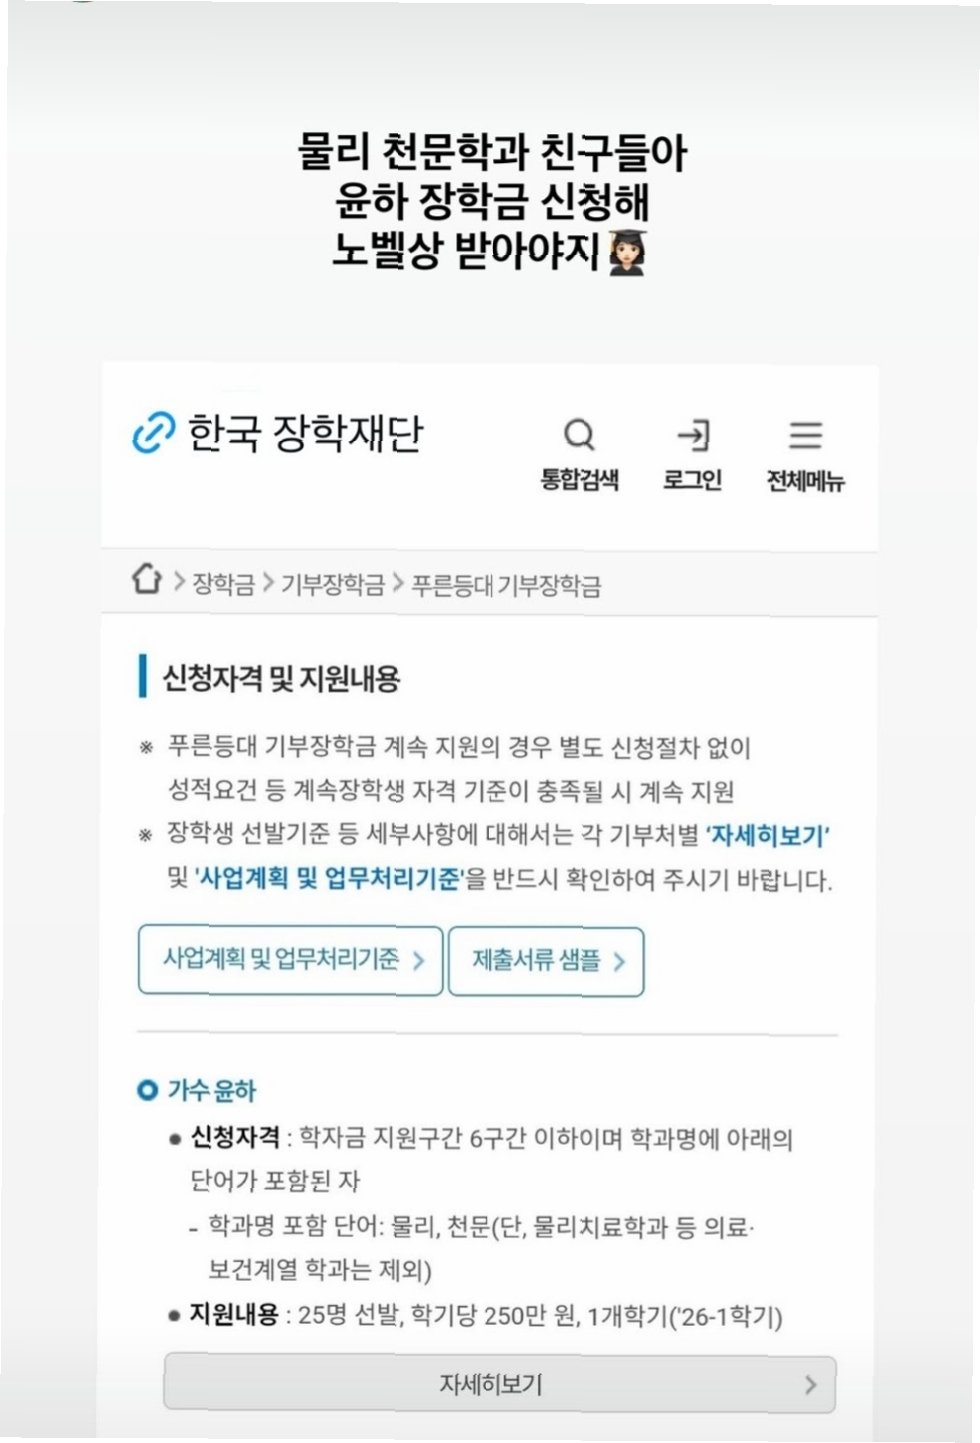Select 기부장학금 in the breadcrumb
The height and width of the screenshot is (1443, 980).
pos(333,584)
